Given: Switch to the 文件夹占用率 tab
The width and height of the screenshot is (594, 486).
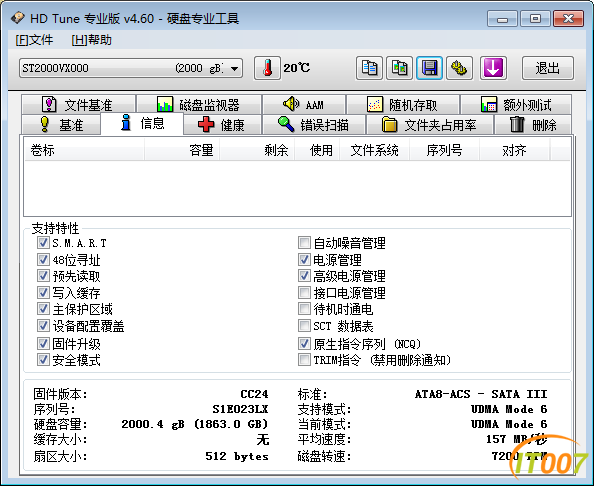Looking at the screenshot, I should pyautogui.click(x=430, y=125).
